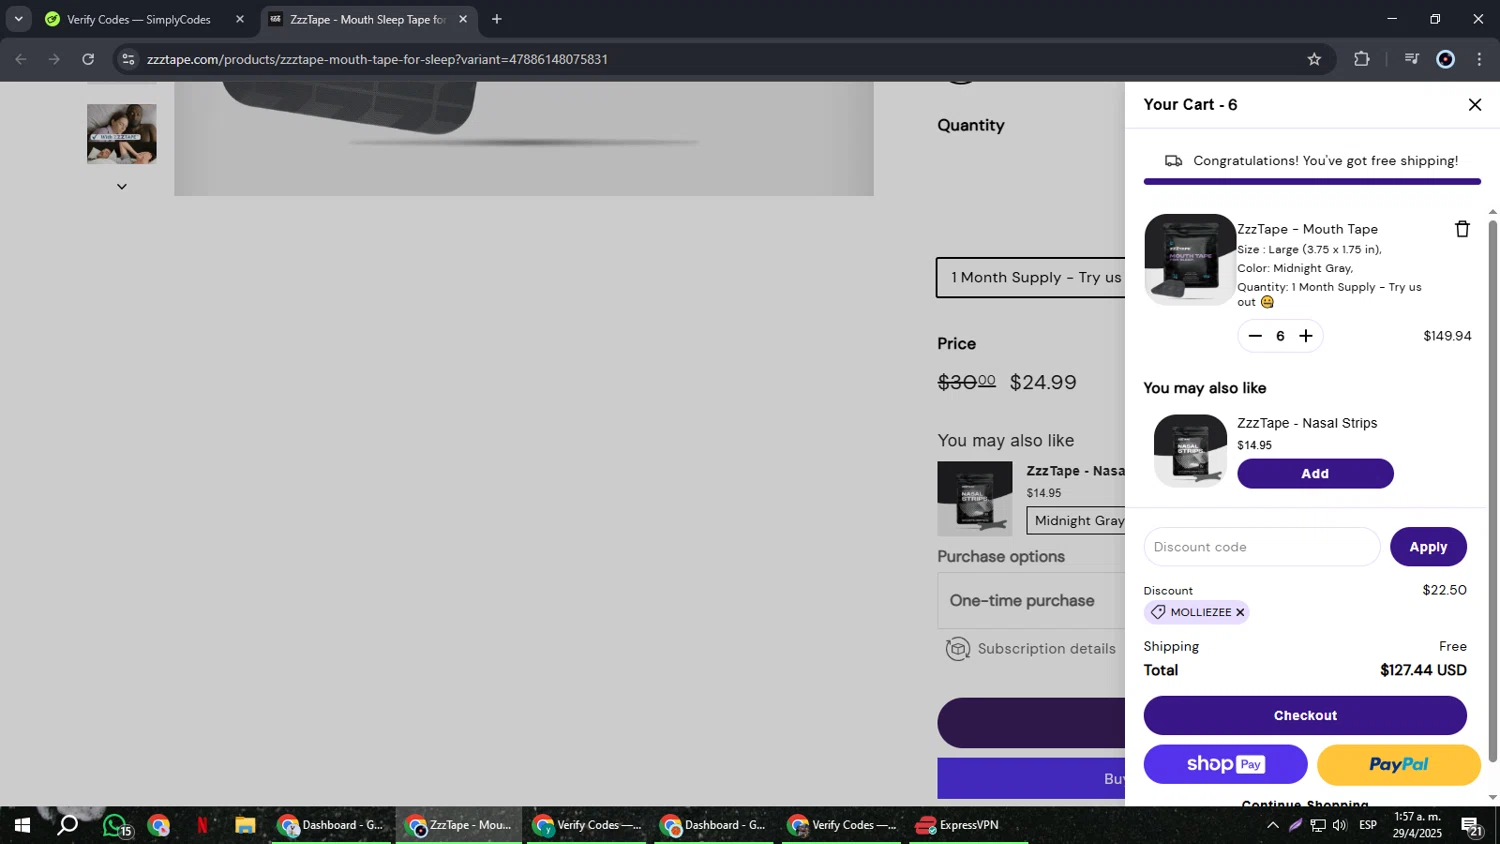Close the ZzzTape browser tab
The width and height of the screenshot is (1500, 844).
[463, 19]
